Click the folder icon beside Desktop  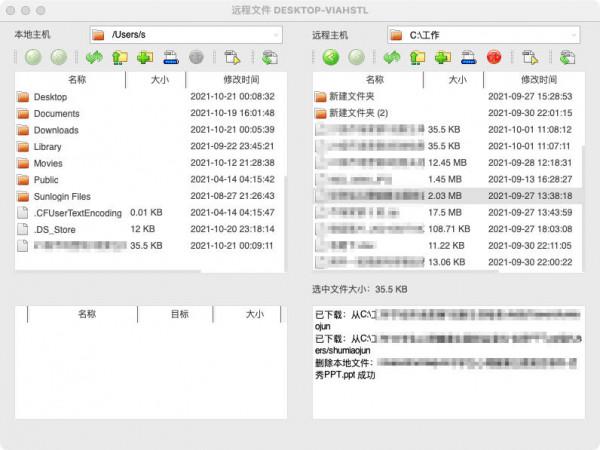tap(23, 97)
